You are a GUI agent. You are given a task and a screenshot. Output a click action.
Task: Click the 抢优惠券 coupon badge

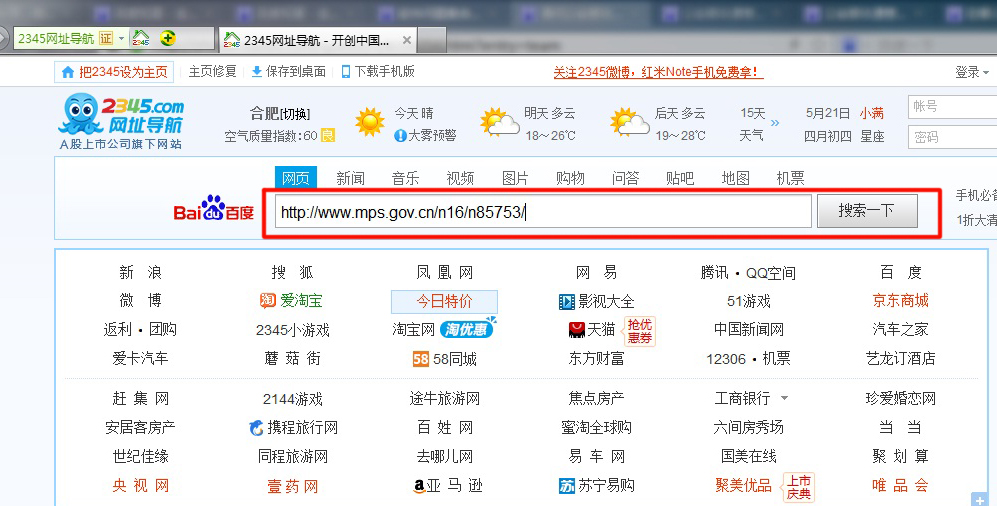[x=639, y=331]
